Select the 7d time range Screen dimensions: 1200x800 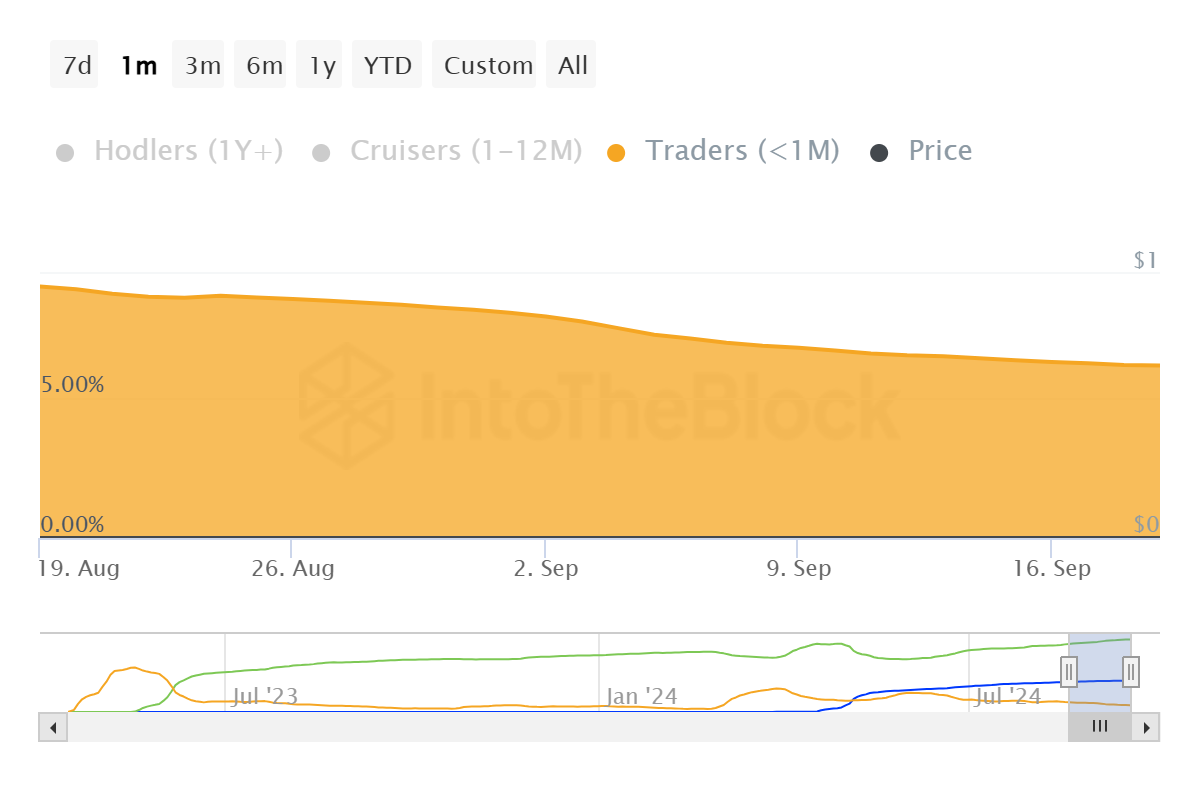(x=75, y=65)
